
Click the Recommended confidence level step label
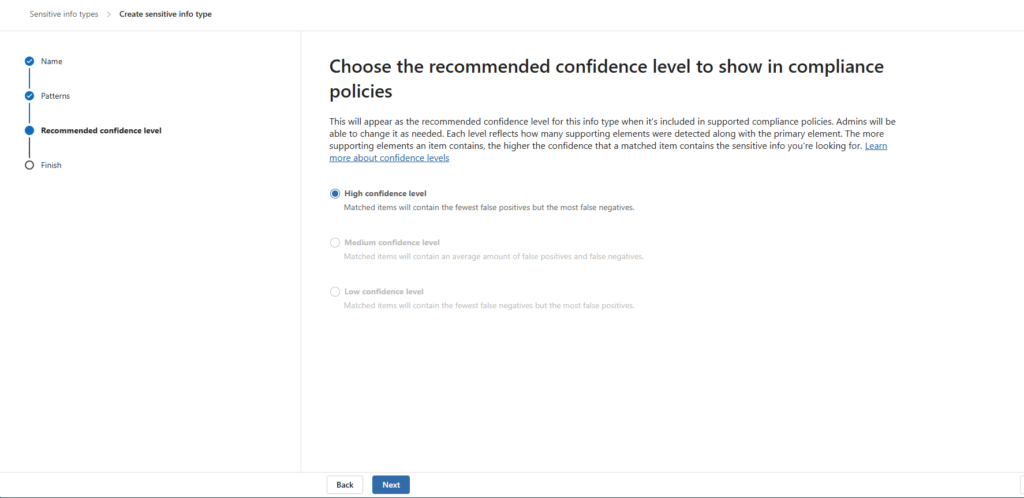(101, 130)
